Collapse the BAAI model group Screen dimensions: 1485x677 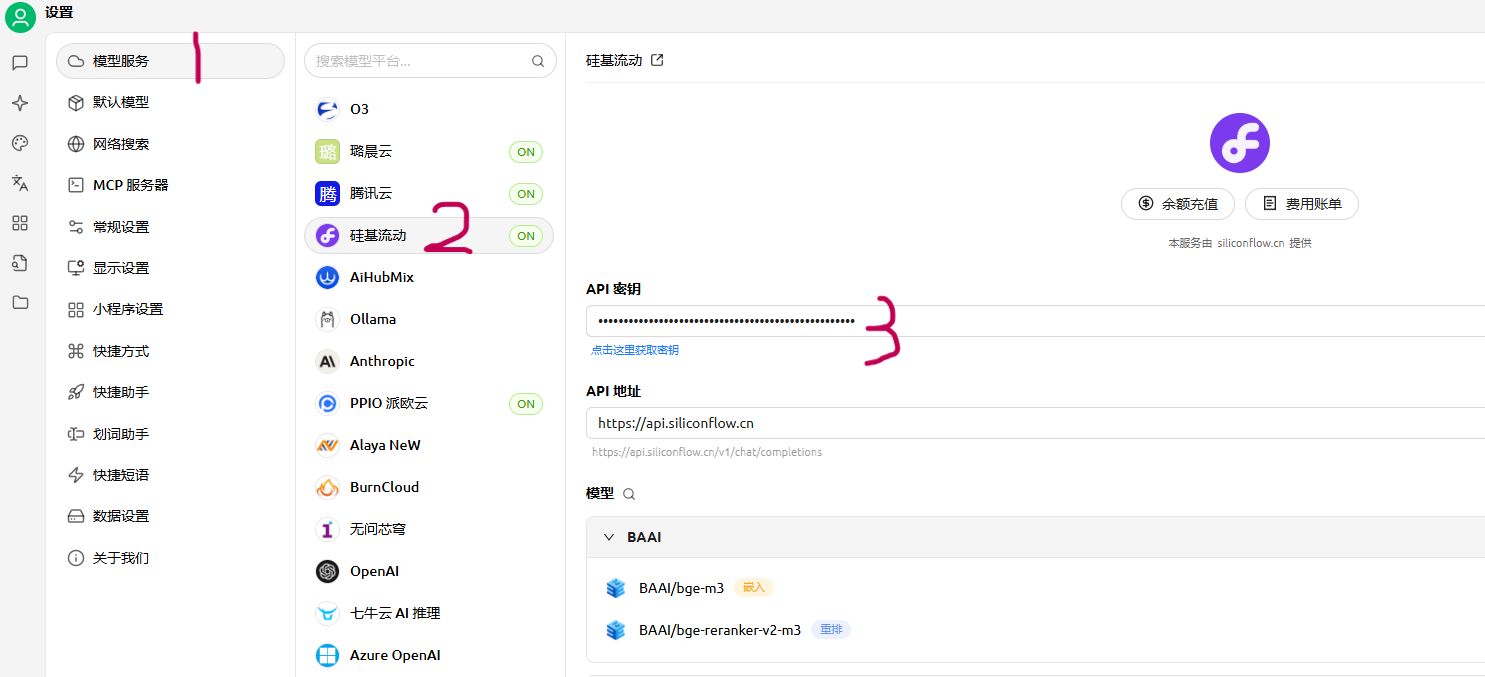(x=610, y=537)
